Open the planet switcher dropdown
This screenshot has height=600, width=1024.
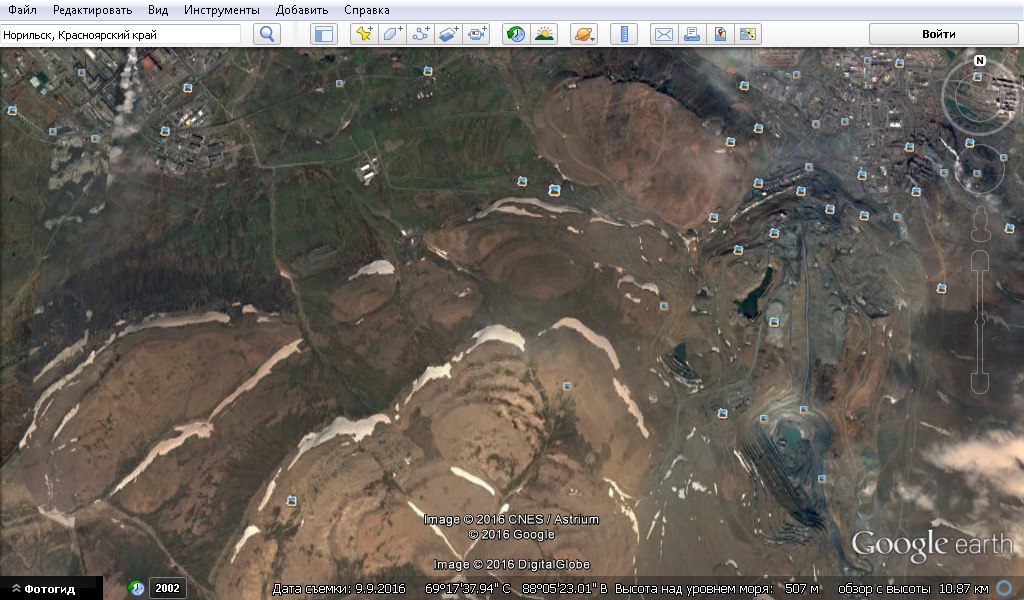coord(584,34)
